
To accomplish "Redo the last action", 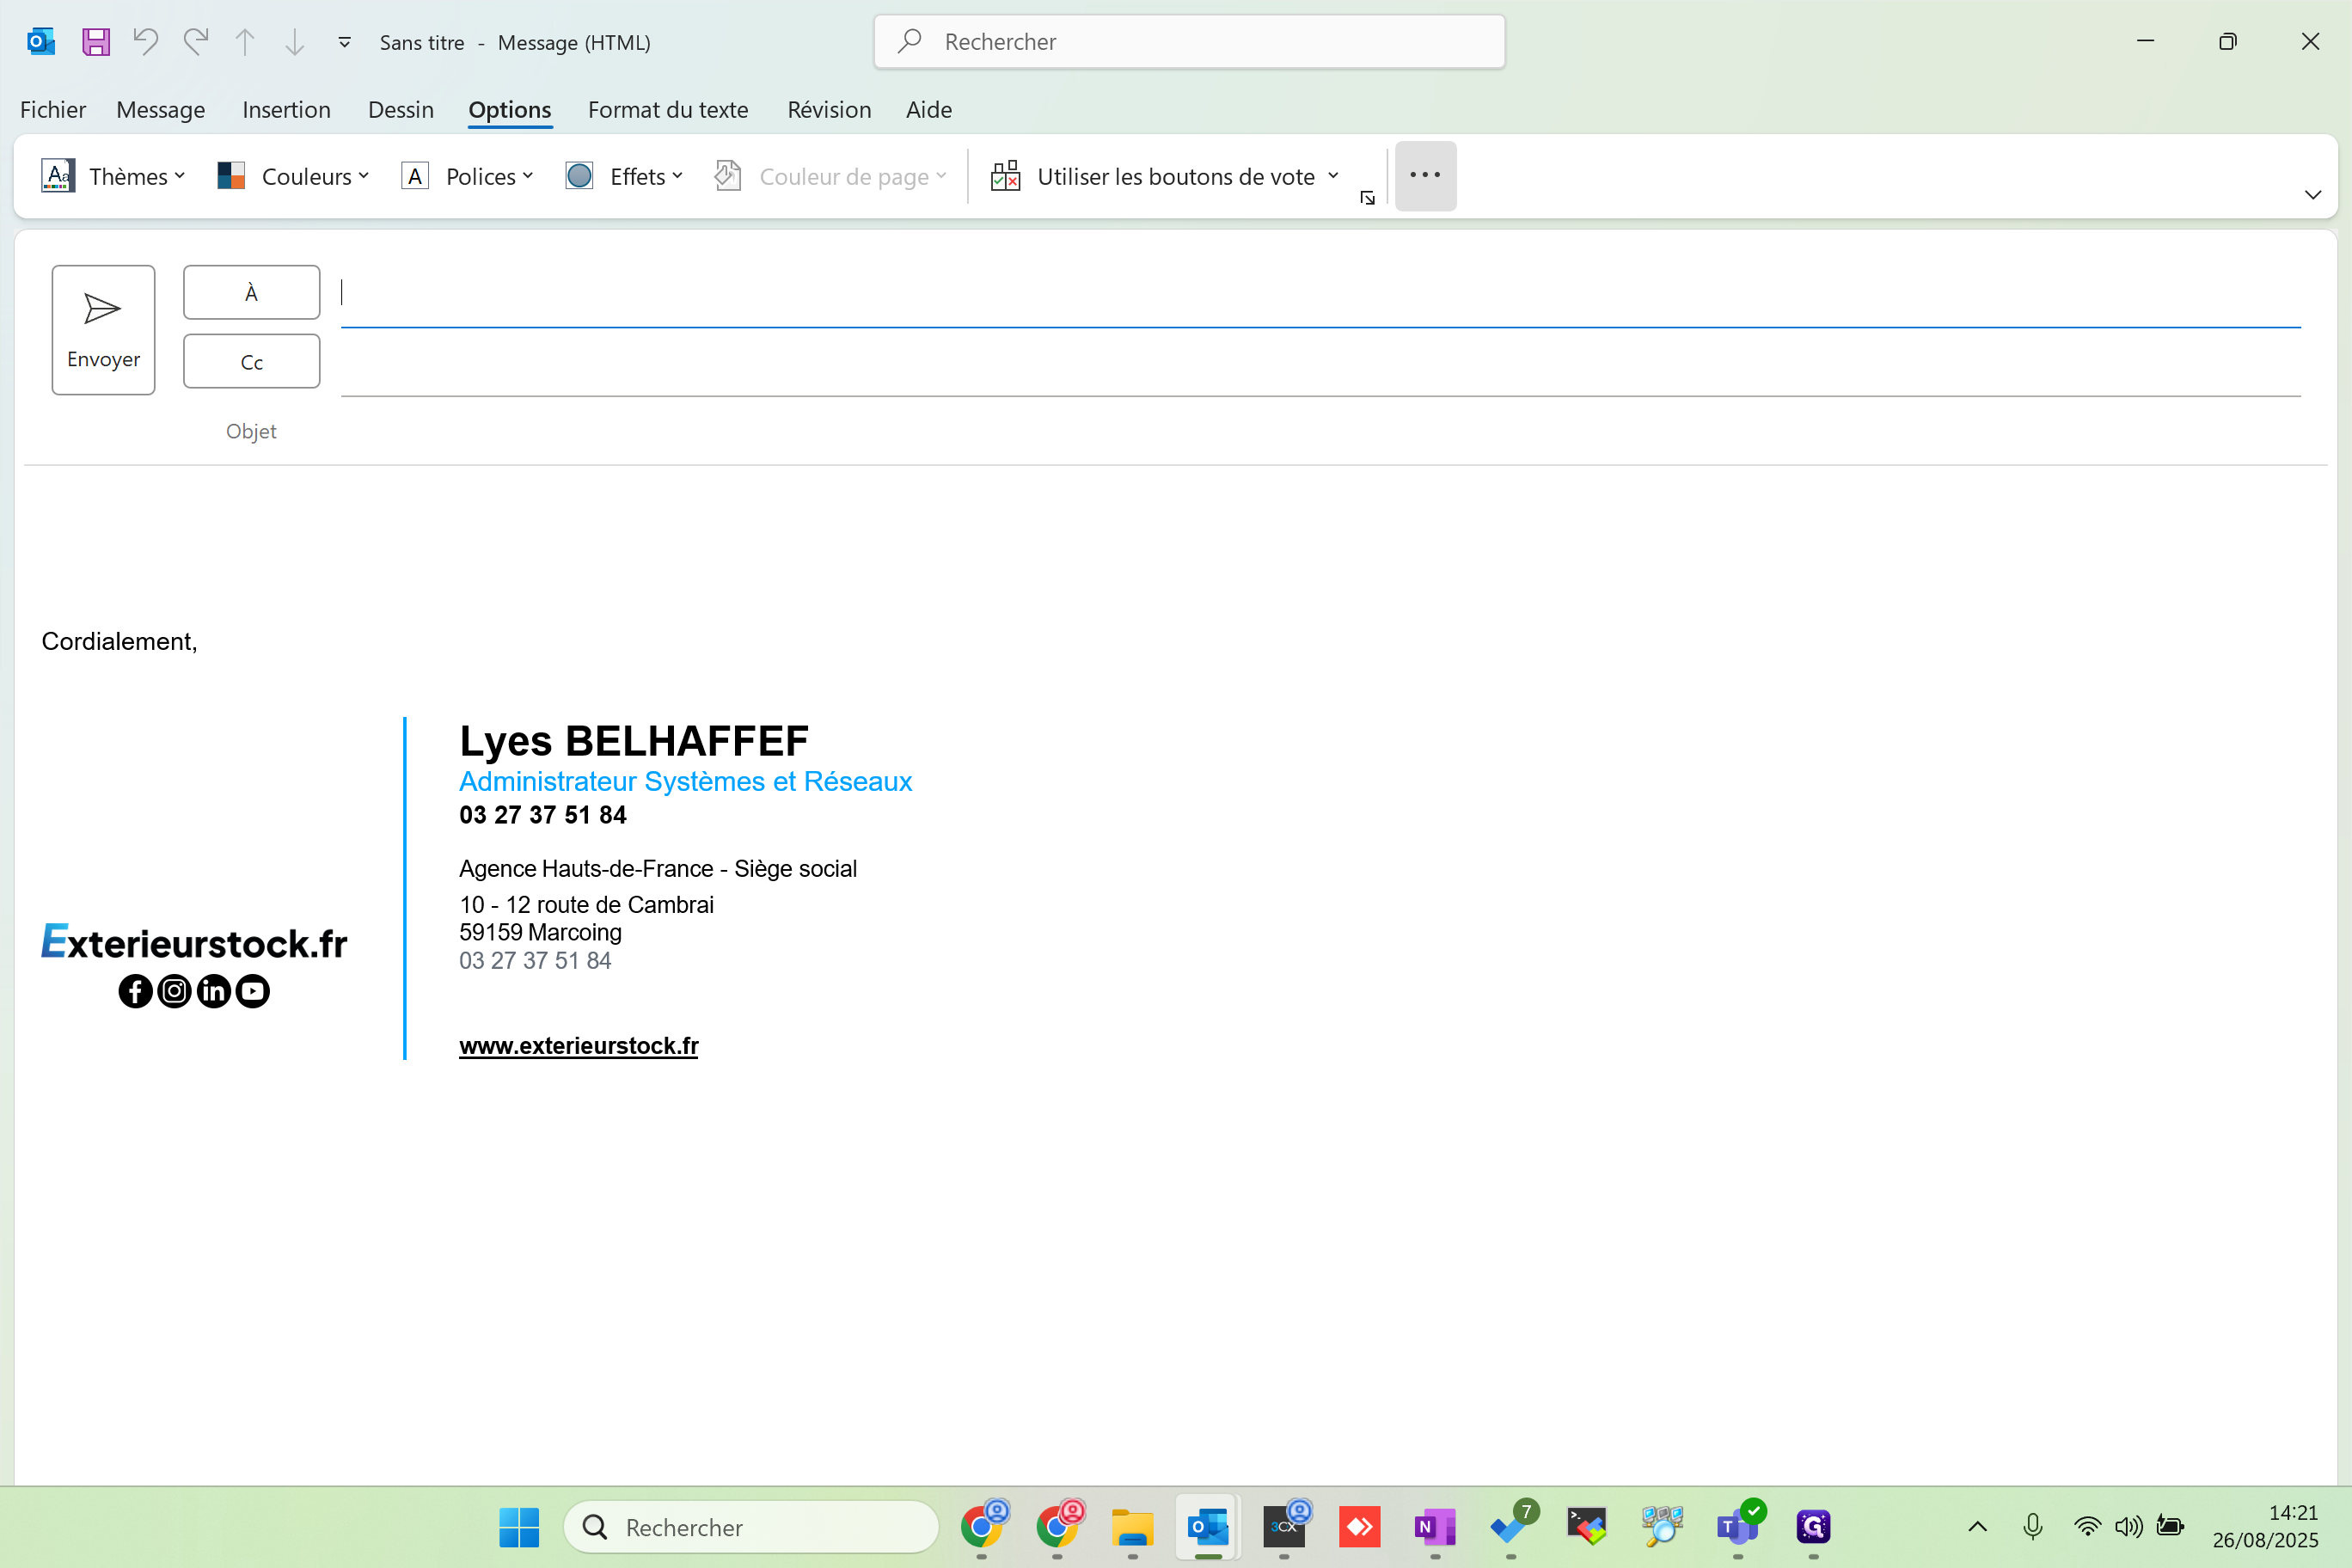I will (x=196, y=42).
